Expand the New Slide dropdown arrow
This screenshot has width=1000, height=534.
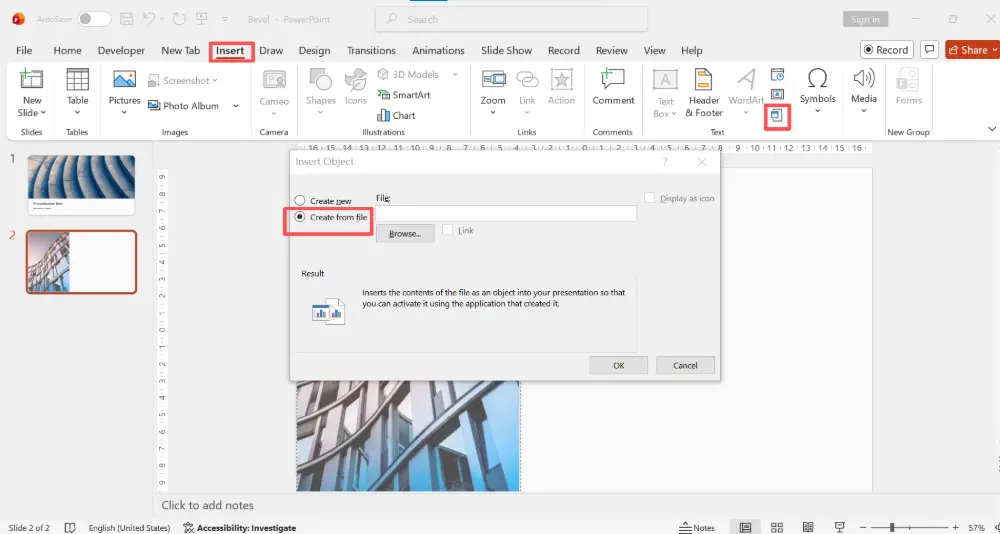point(43,113)
